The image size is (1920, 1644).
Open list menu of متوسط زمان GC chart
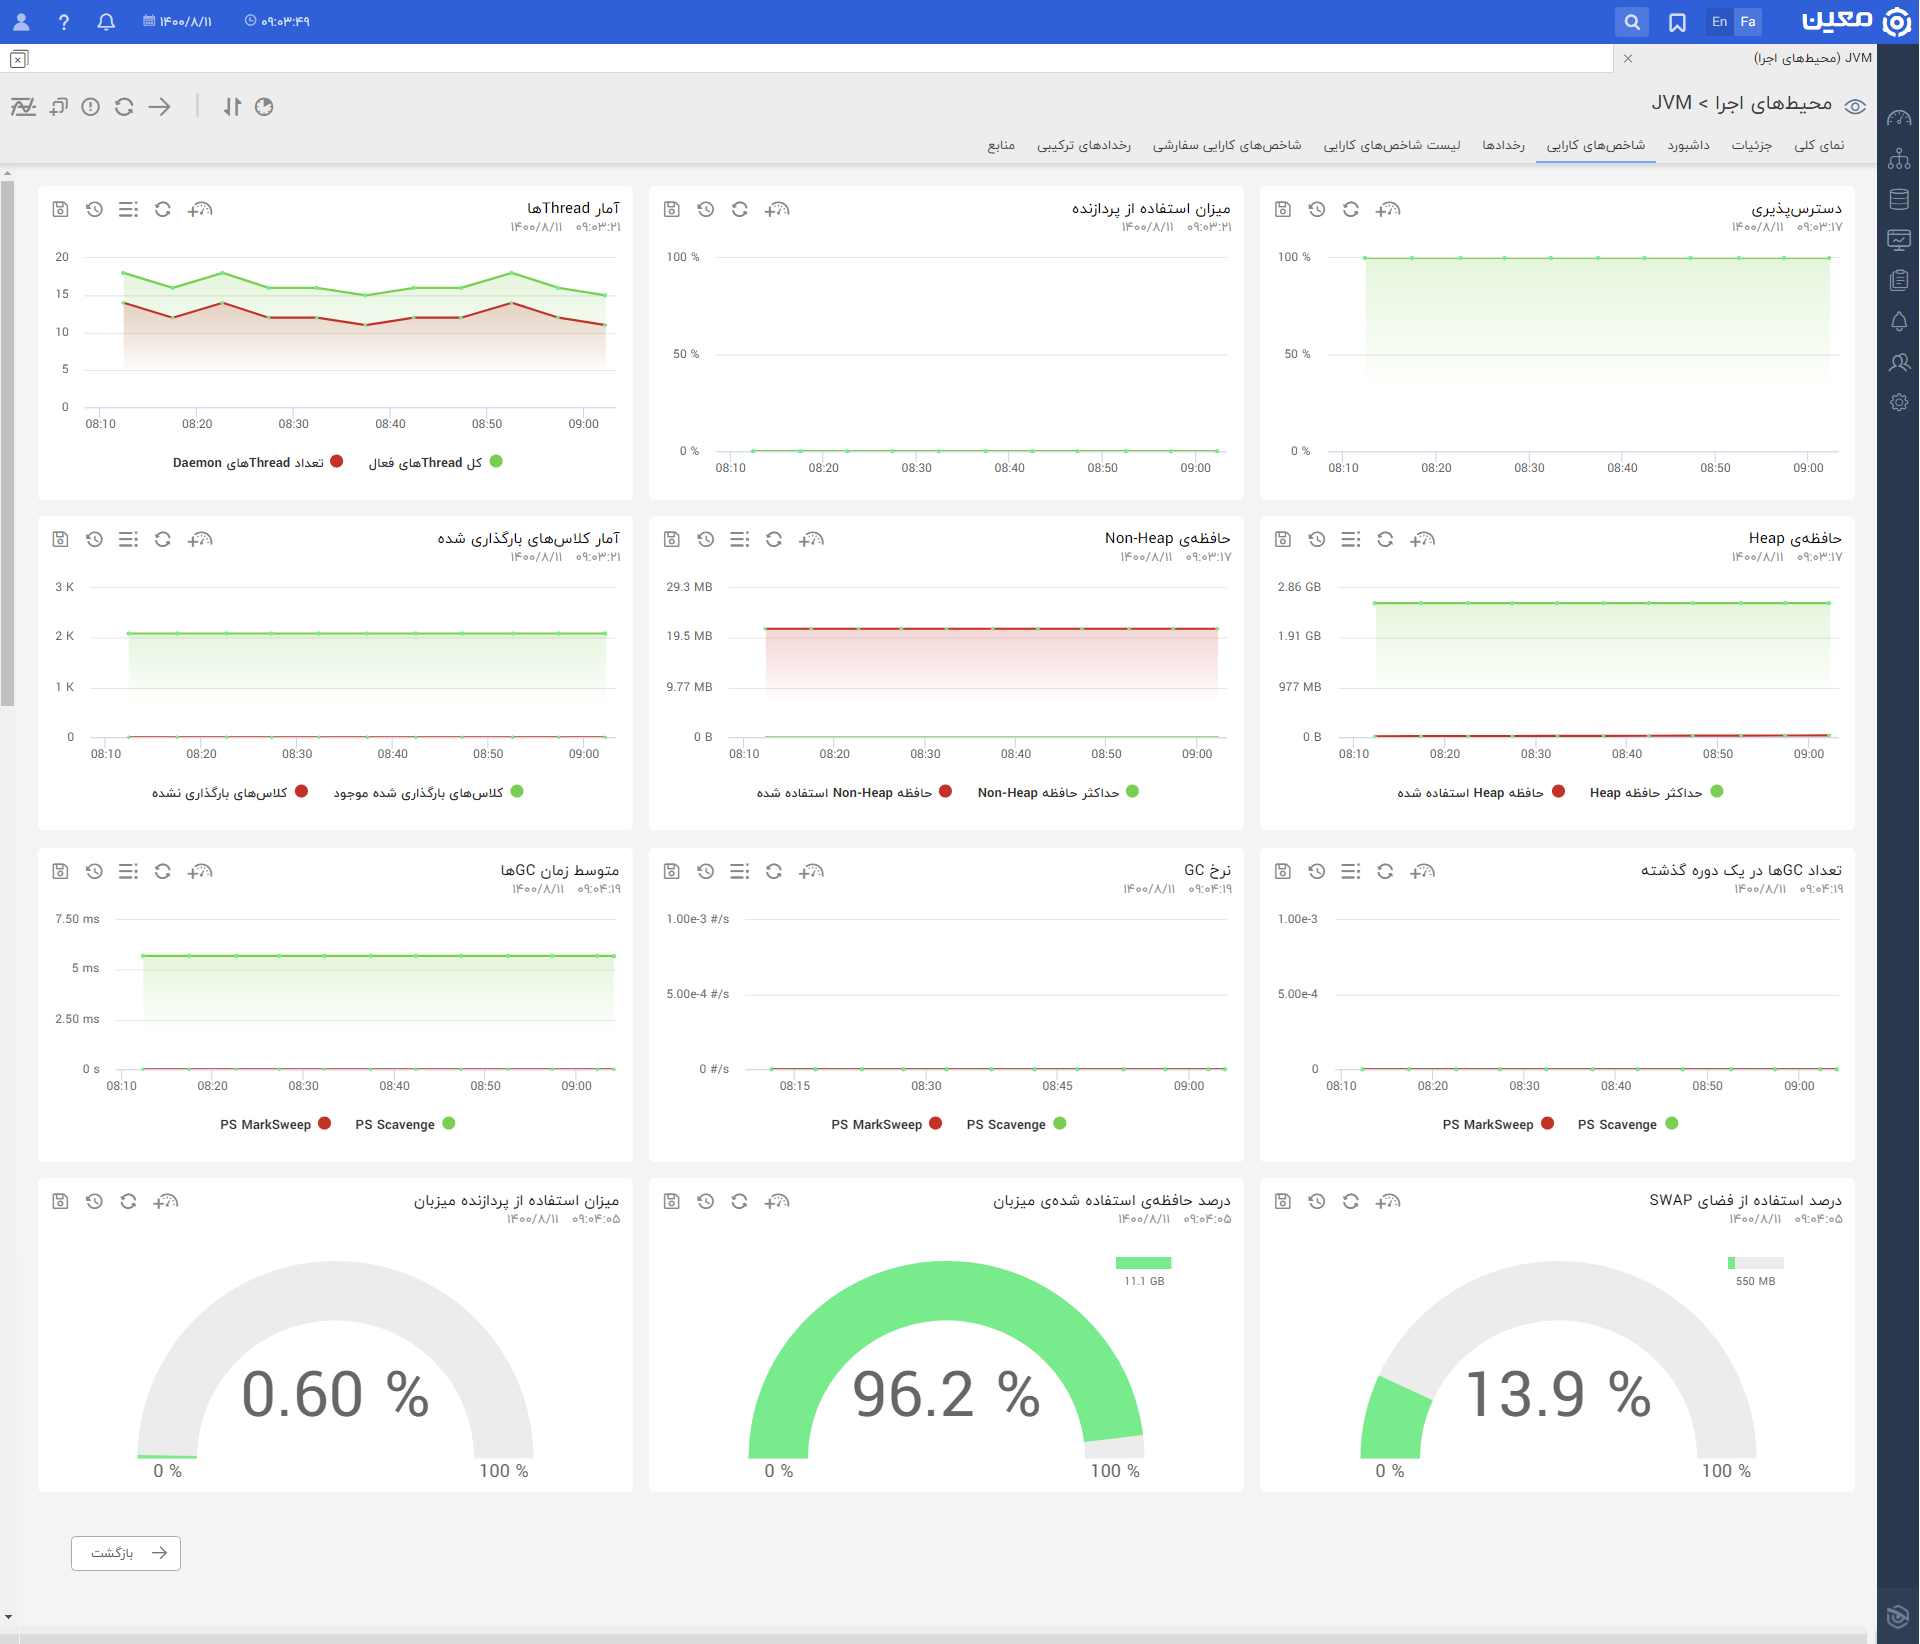(x=128, y=871)
